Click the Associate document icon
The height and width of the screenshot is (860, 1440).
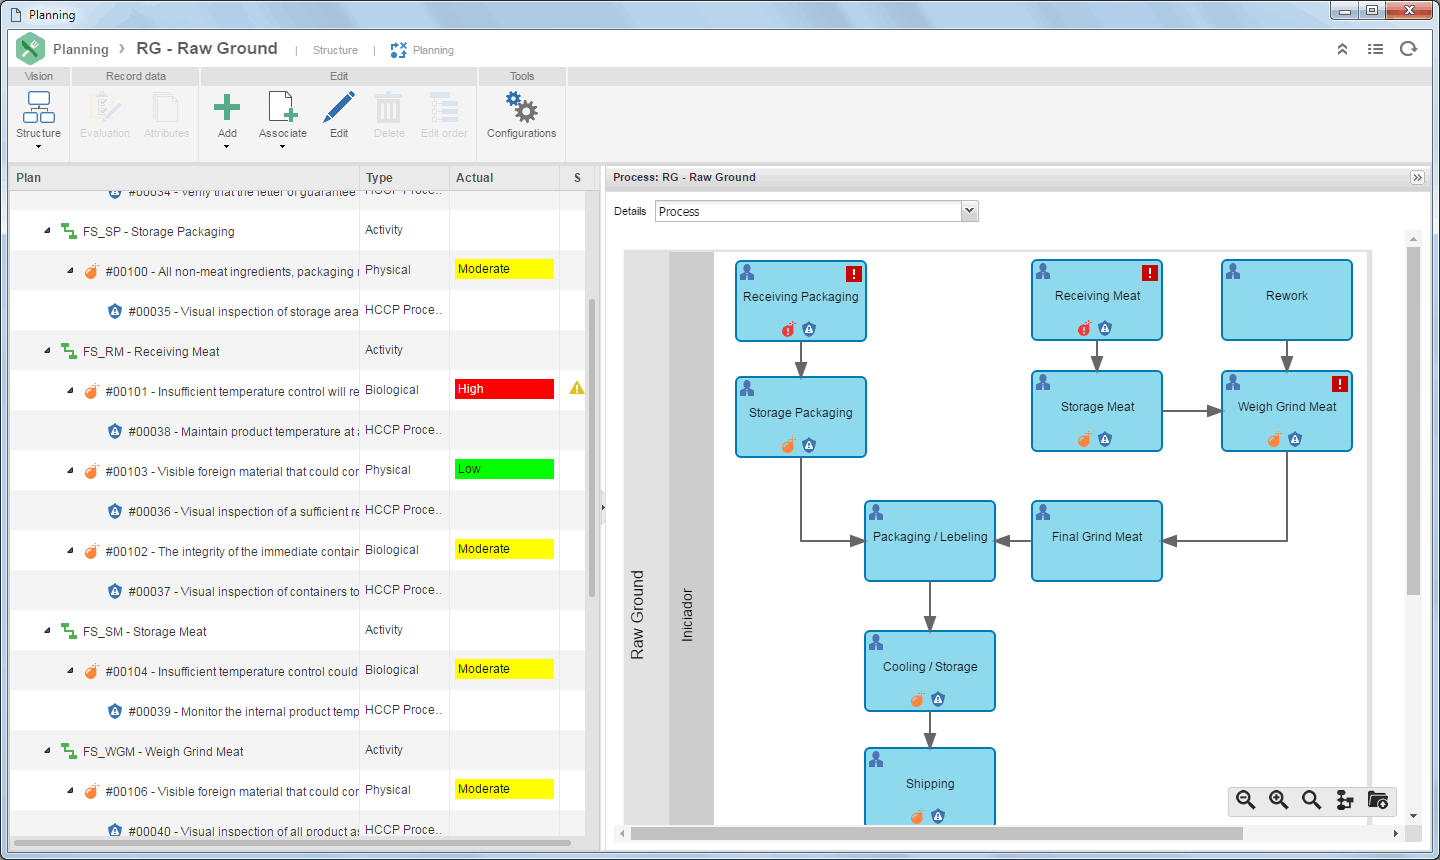point(282,107)
